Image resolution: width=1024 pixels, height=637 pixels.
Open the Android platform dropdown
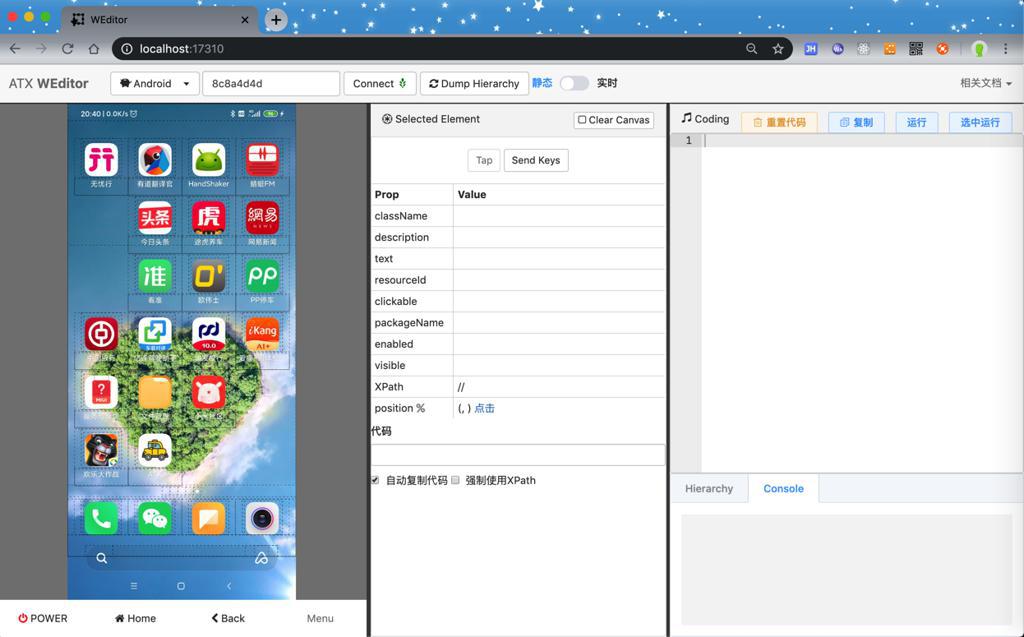pos(155,84)
